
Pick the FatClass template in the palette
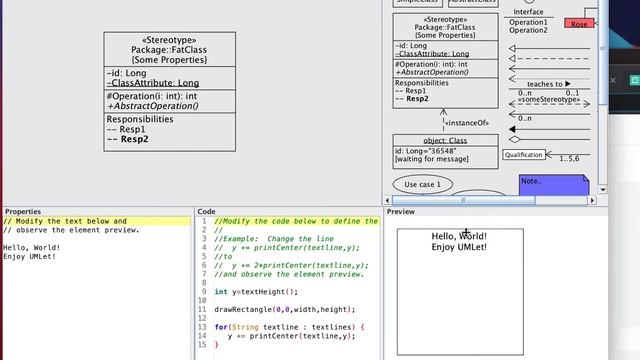coord(445,60)
